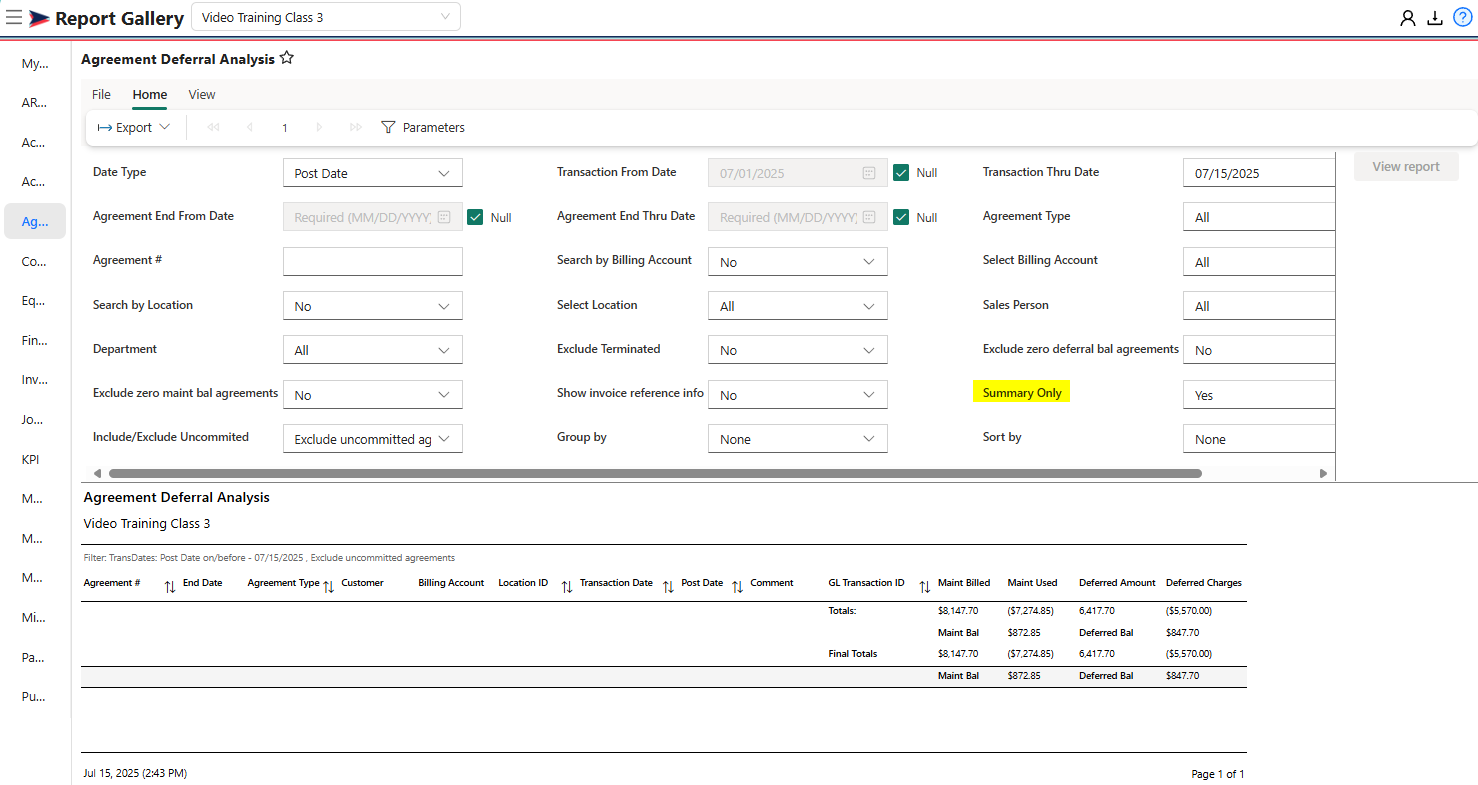Open calendar for Transaction From Date
Screen dimensions: 1478x785
pyautogui.click(x=869, y=173)
